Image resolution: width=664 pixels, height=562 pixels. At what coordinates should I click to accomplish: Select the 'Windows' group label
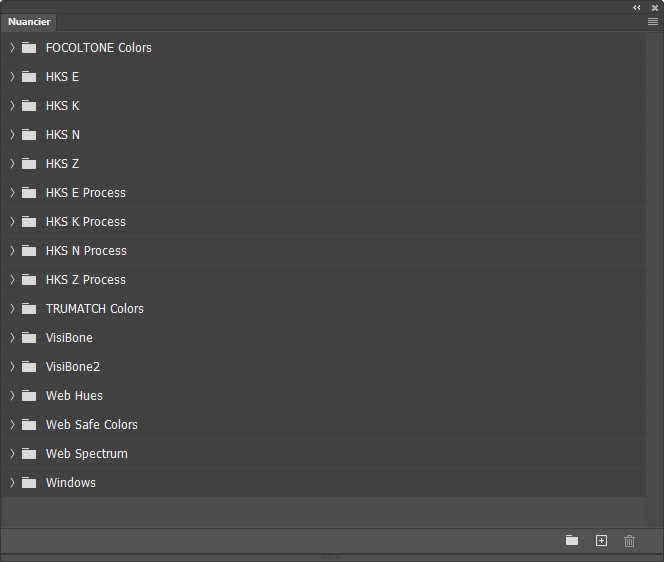tap(71, 483)
